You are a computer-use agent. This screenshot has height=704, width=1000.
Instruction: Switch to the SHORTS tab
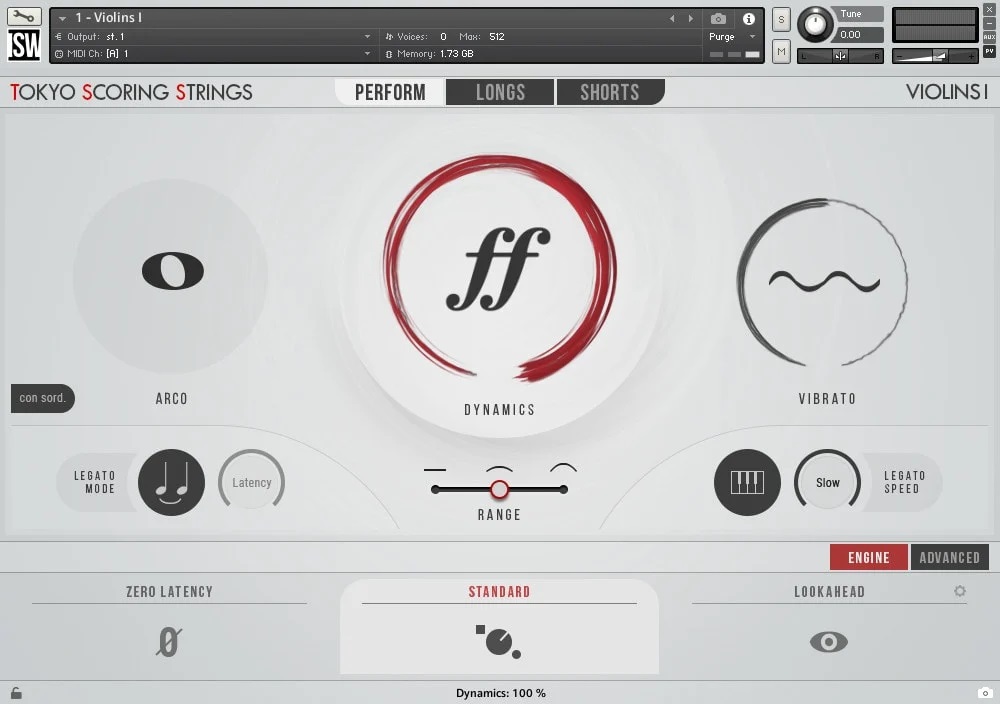pos(609,92)
